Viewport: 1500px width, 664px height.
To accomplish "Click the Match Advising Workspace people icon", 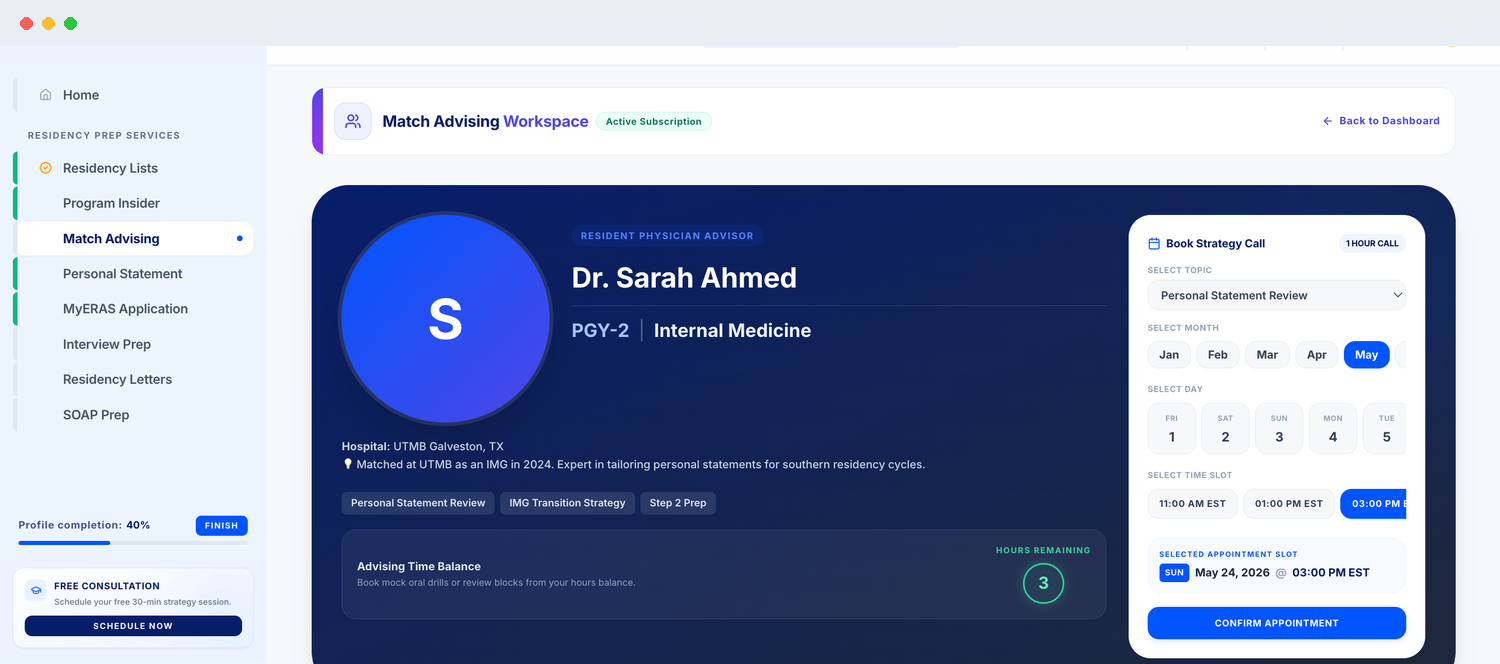I will (x=353, y=121).
